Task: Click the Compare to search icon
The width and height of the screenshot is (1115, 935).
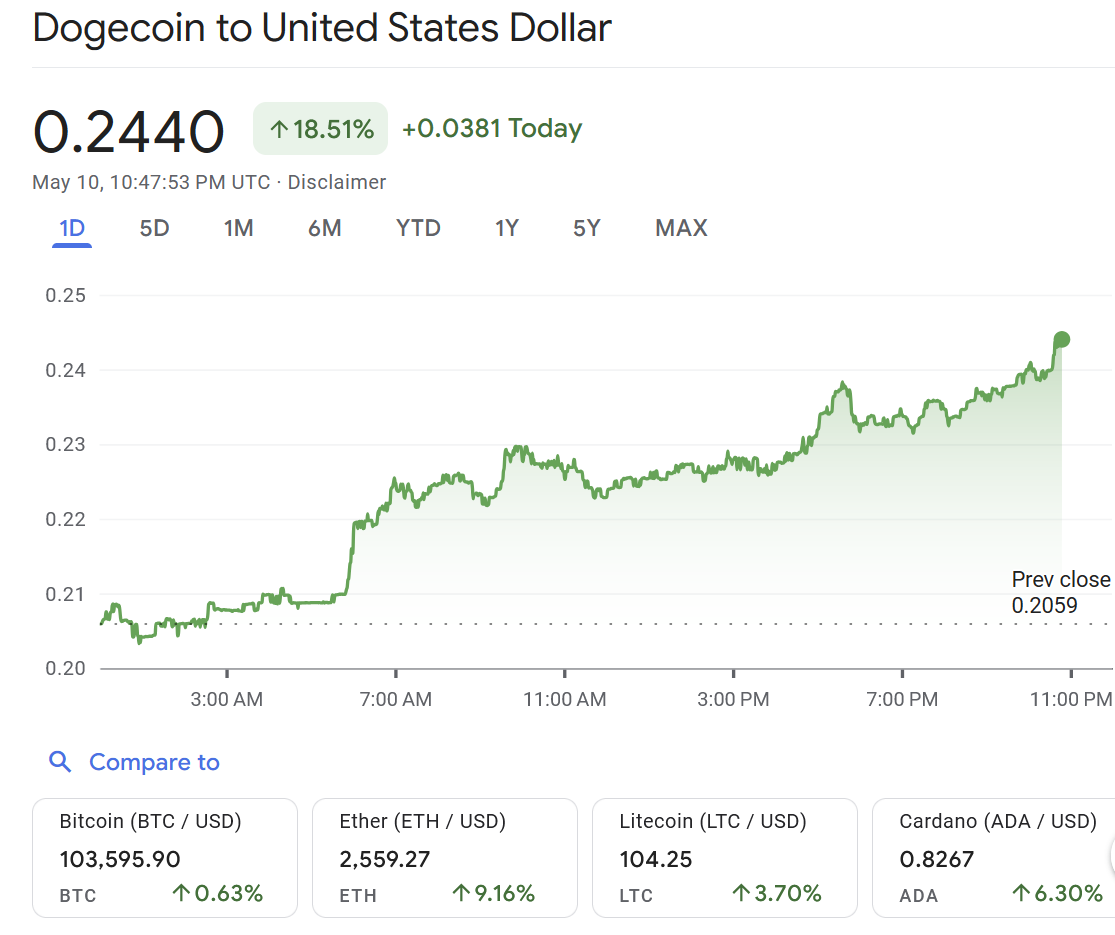Action: (x=60, y=762)
